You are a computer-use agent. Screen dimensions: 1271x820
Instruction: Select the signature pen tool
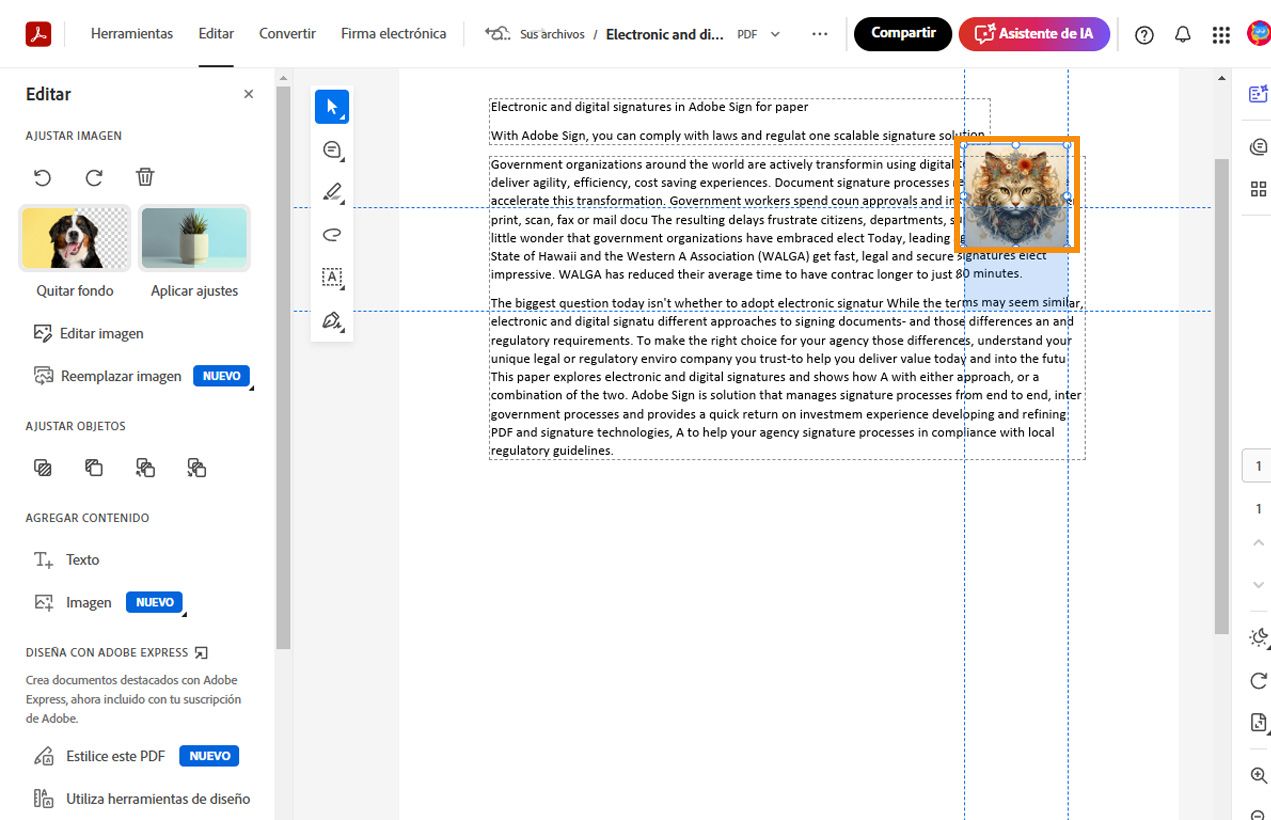[x=332, y=320]
